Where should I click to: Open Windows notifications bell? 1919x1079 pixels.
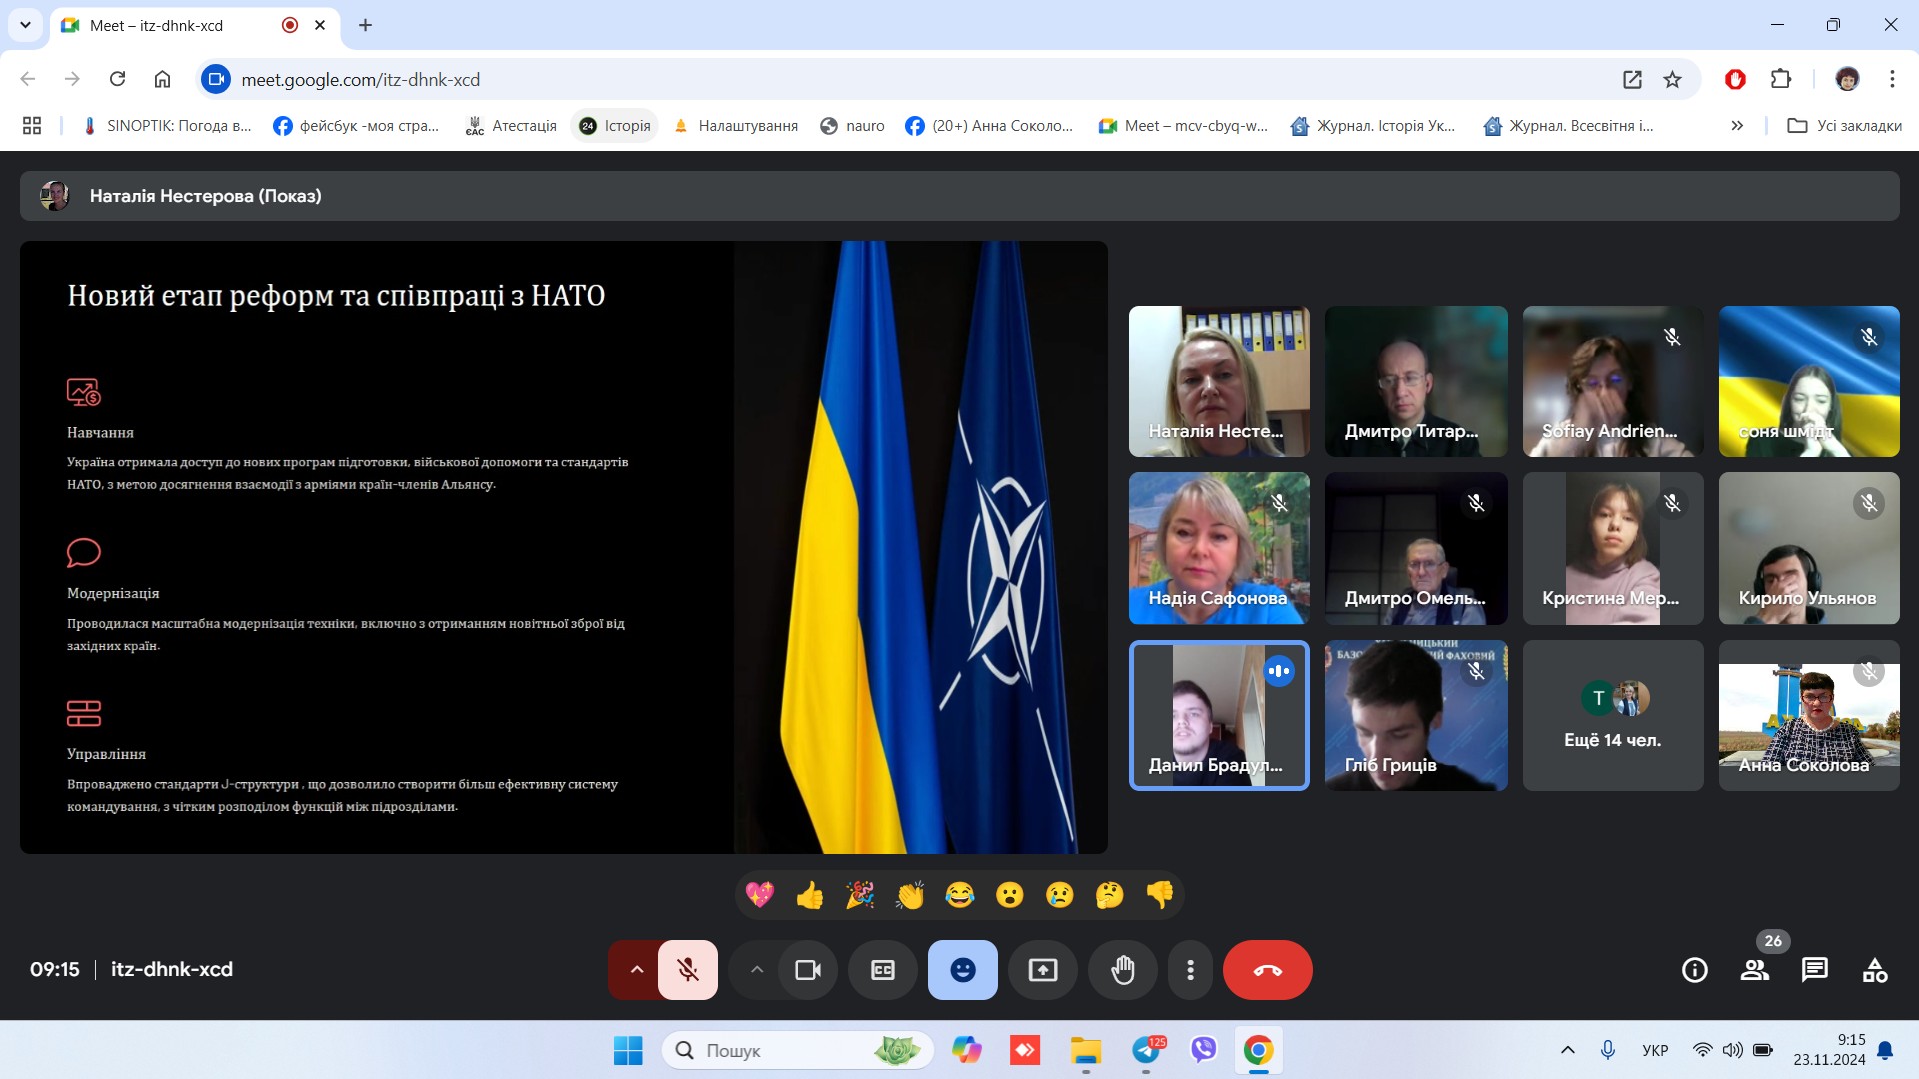[x=1885, y=1050]
